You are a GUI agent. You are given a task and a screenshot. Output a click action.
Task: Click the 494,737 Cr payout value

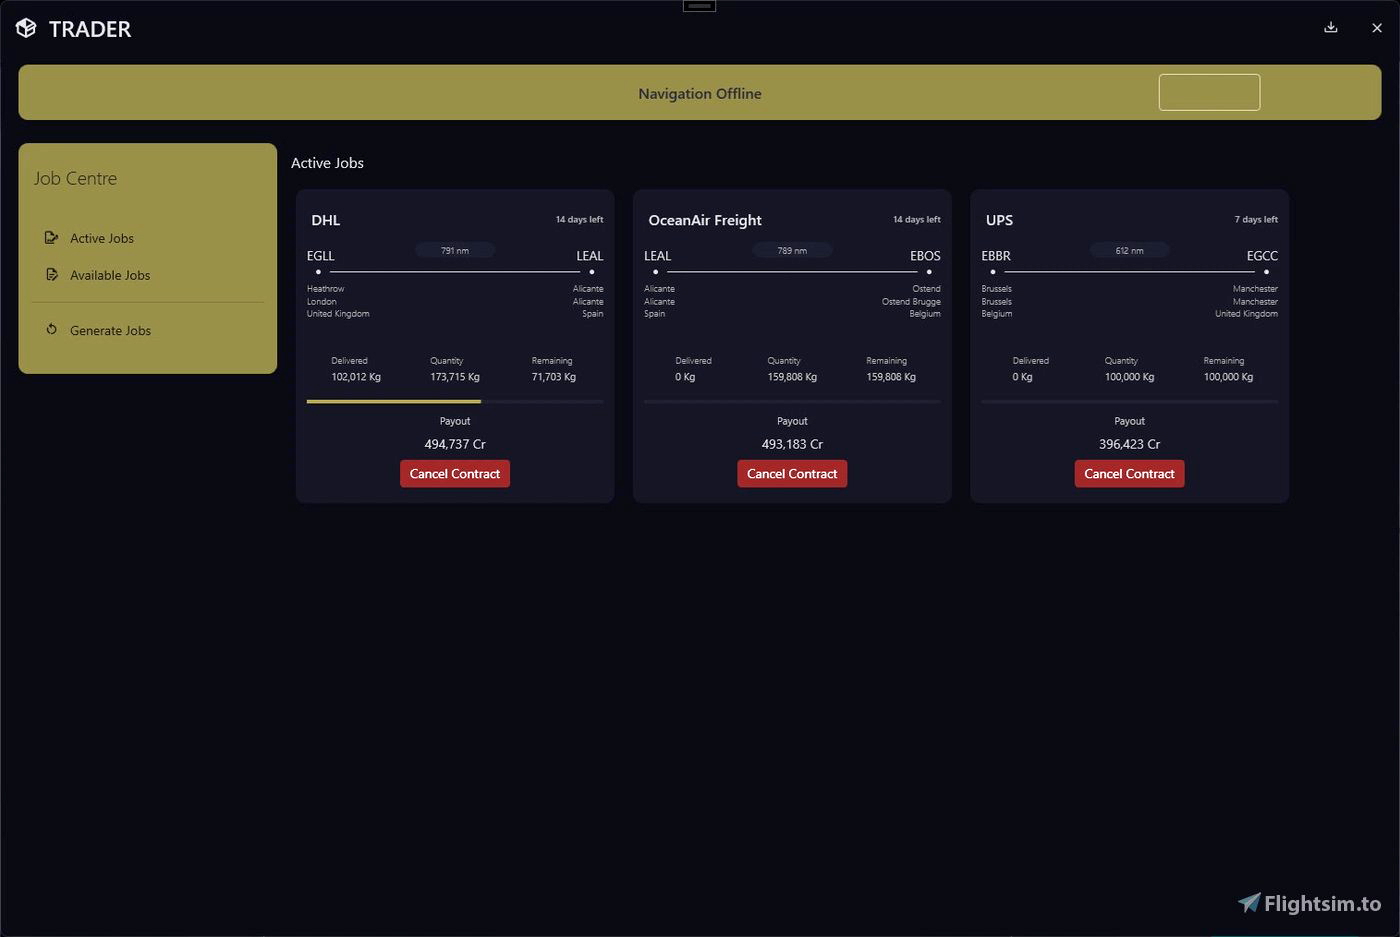coord(455,444)
